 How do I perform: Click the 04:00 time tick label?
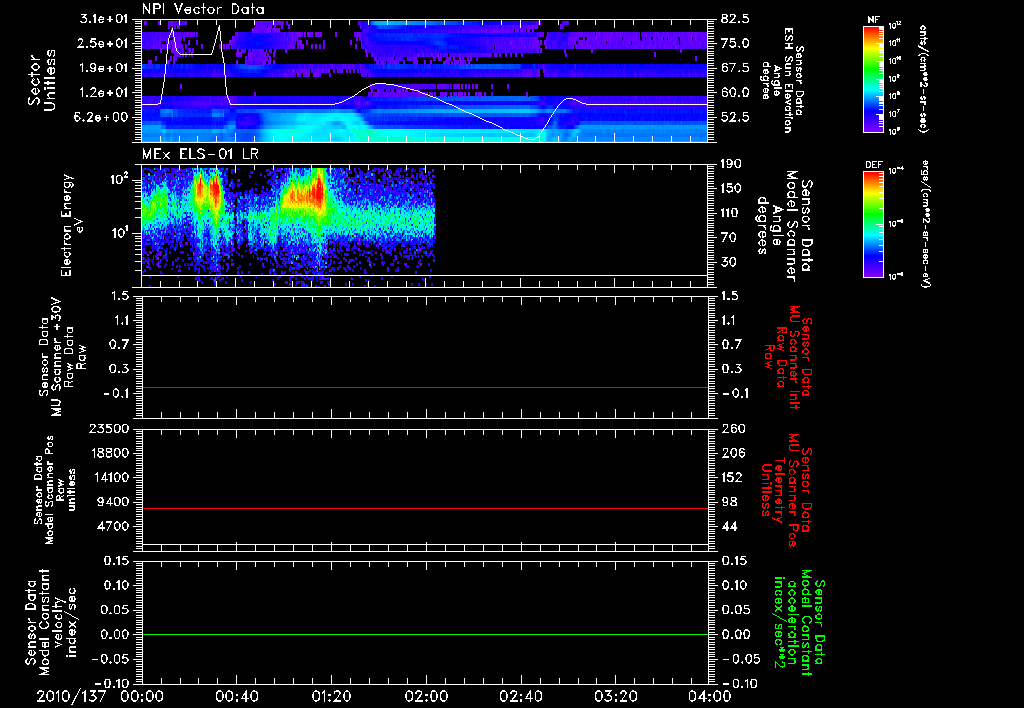(710, 696)
